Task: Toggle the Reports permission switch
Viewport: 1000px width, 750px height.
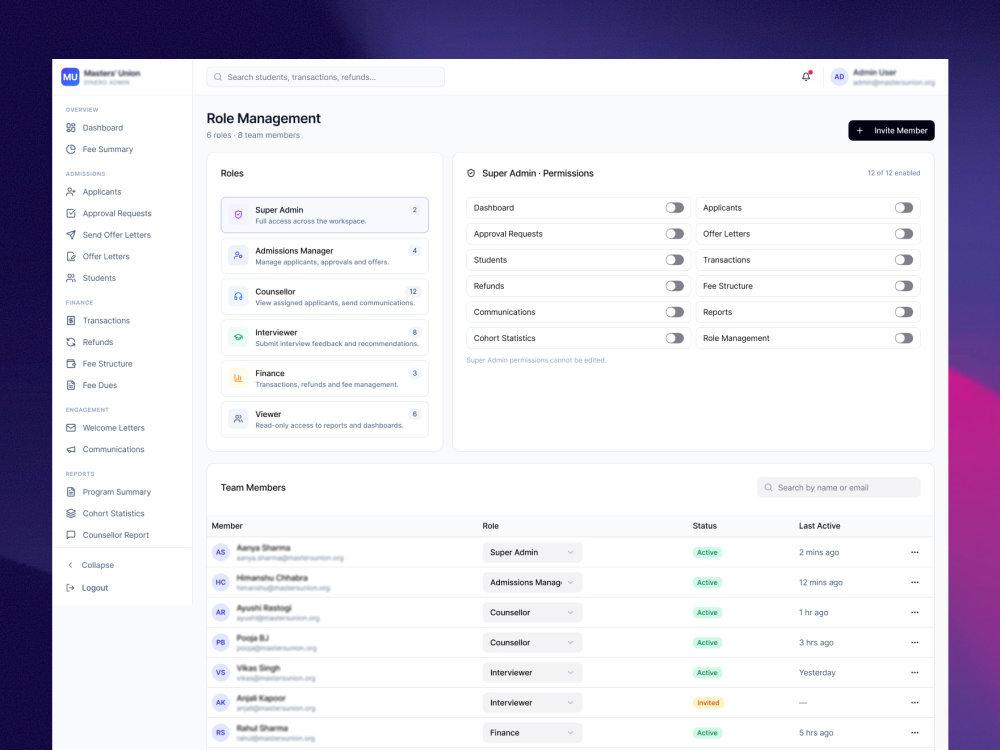Action: (x=904, y=312)
